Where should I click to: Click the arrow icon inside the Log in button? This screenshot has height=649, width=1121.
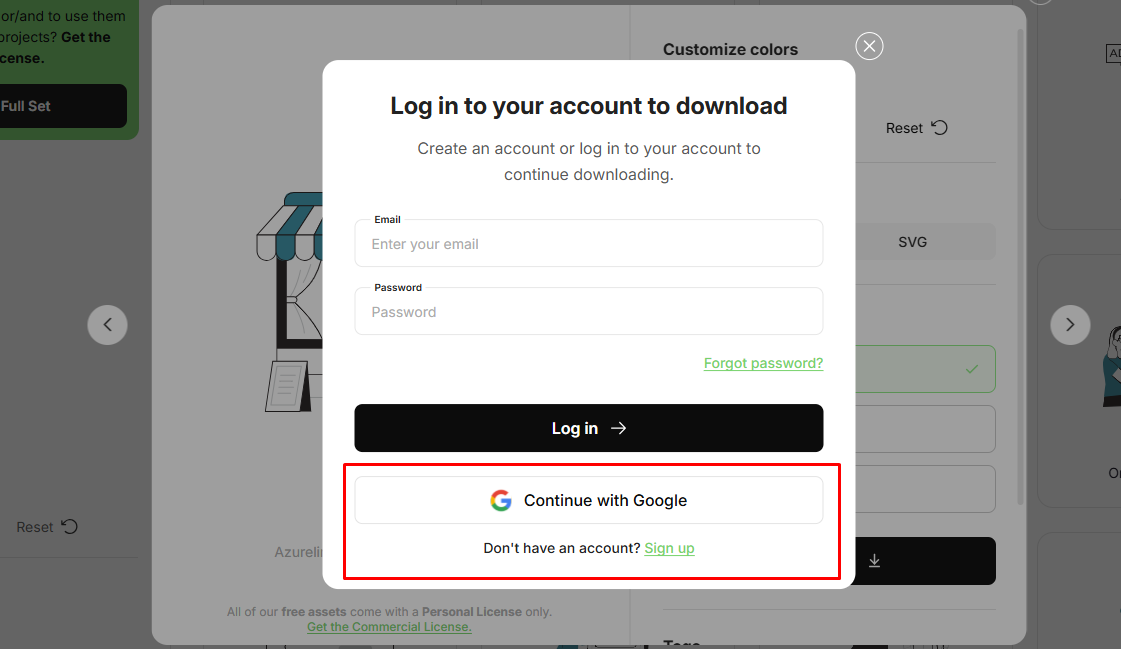(x=618, y=428)
